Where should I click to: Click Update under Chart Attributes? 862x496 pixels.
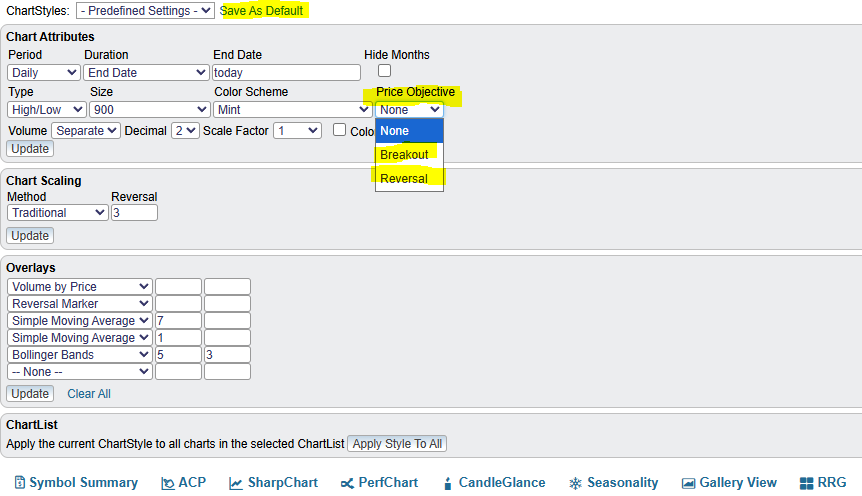[30, 148]
